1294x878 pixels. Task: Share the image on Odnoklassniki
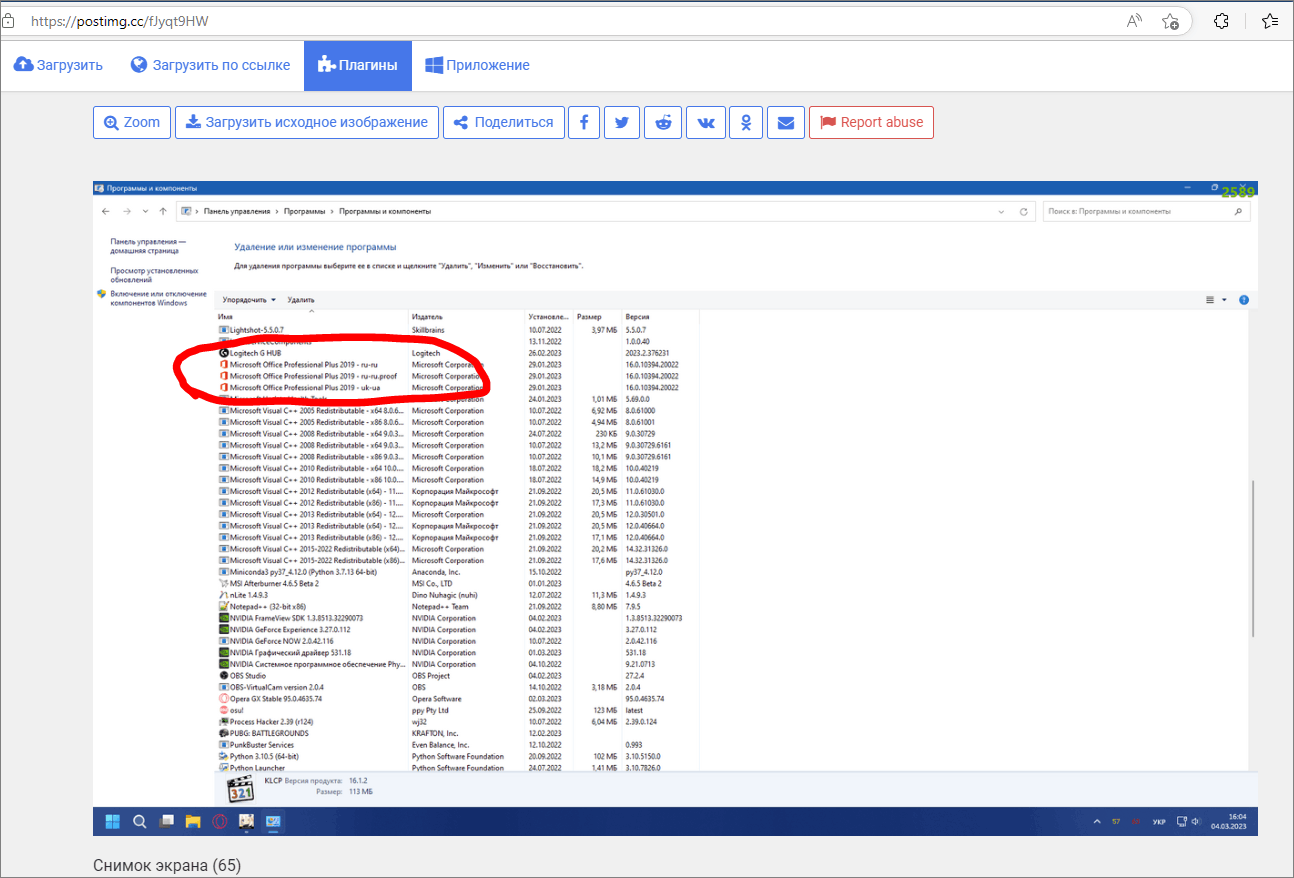[746, 122]
